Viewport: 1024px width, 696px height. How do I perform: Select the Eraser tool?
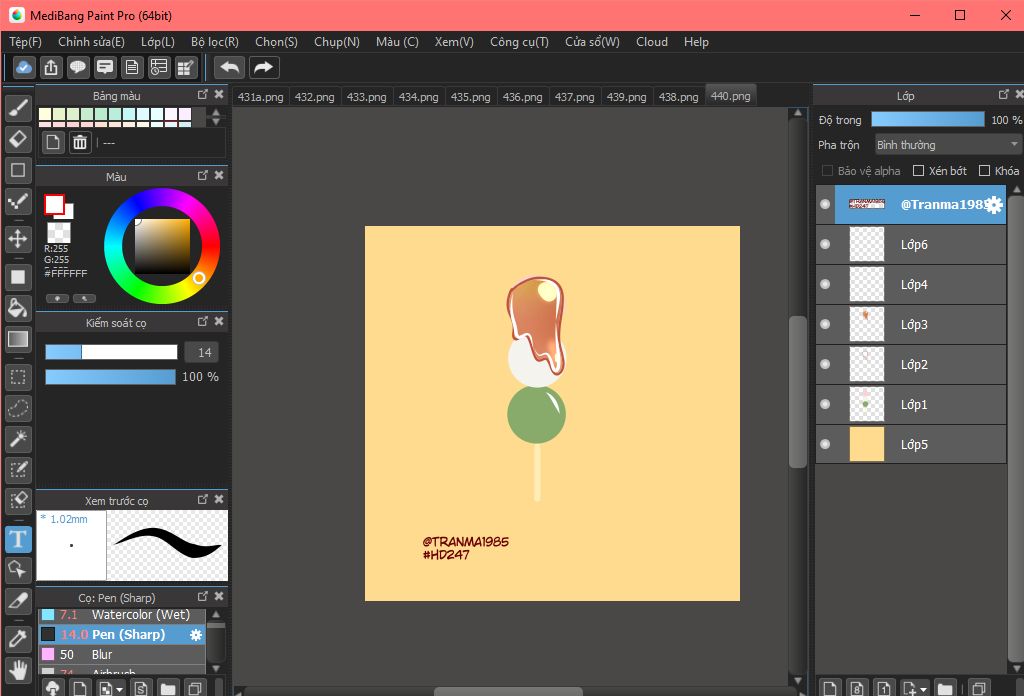(x=18, y=137)
